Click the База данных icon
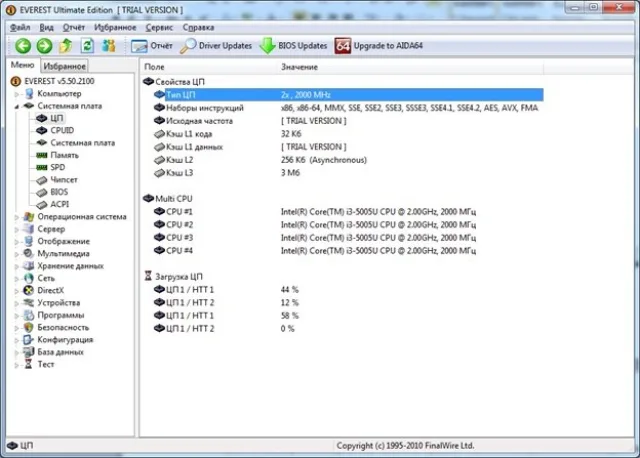The height and width of the screenshot is (458, 640). tap(29, 352)
